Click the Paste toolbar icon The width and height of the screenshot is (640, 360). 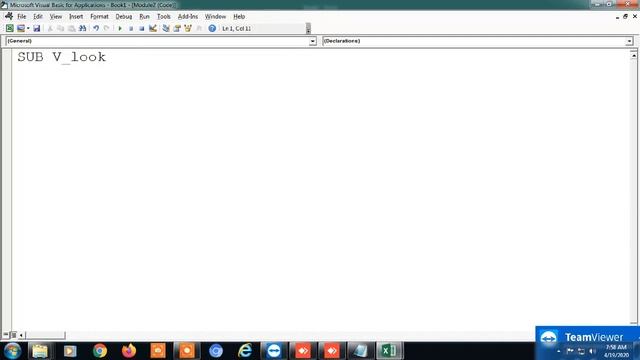[x=71, y=28]
